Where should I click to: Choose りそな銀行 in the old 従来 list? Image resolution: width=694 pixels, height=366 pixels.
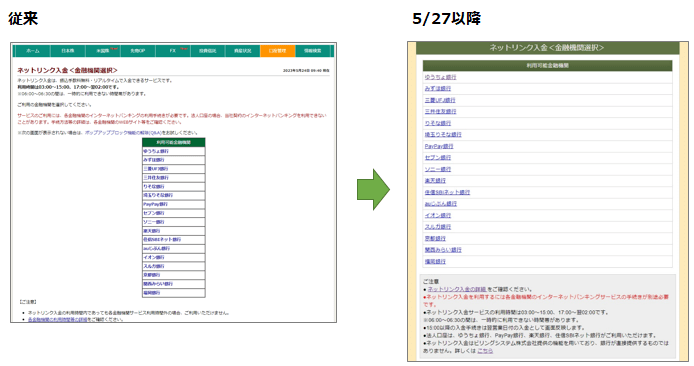(x=154, y=187)
